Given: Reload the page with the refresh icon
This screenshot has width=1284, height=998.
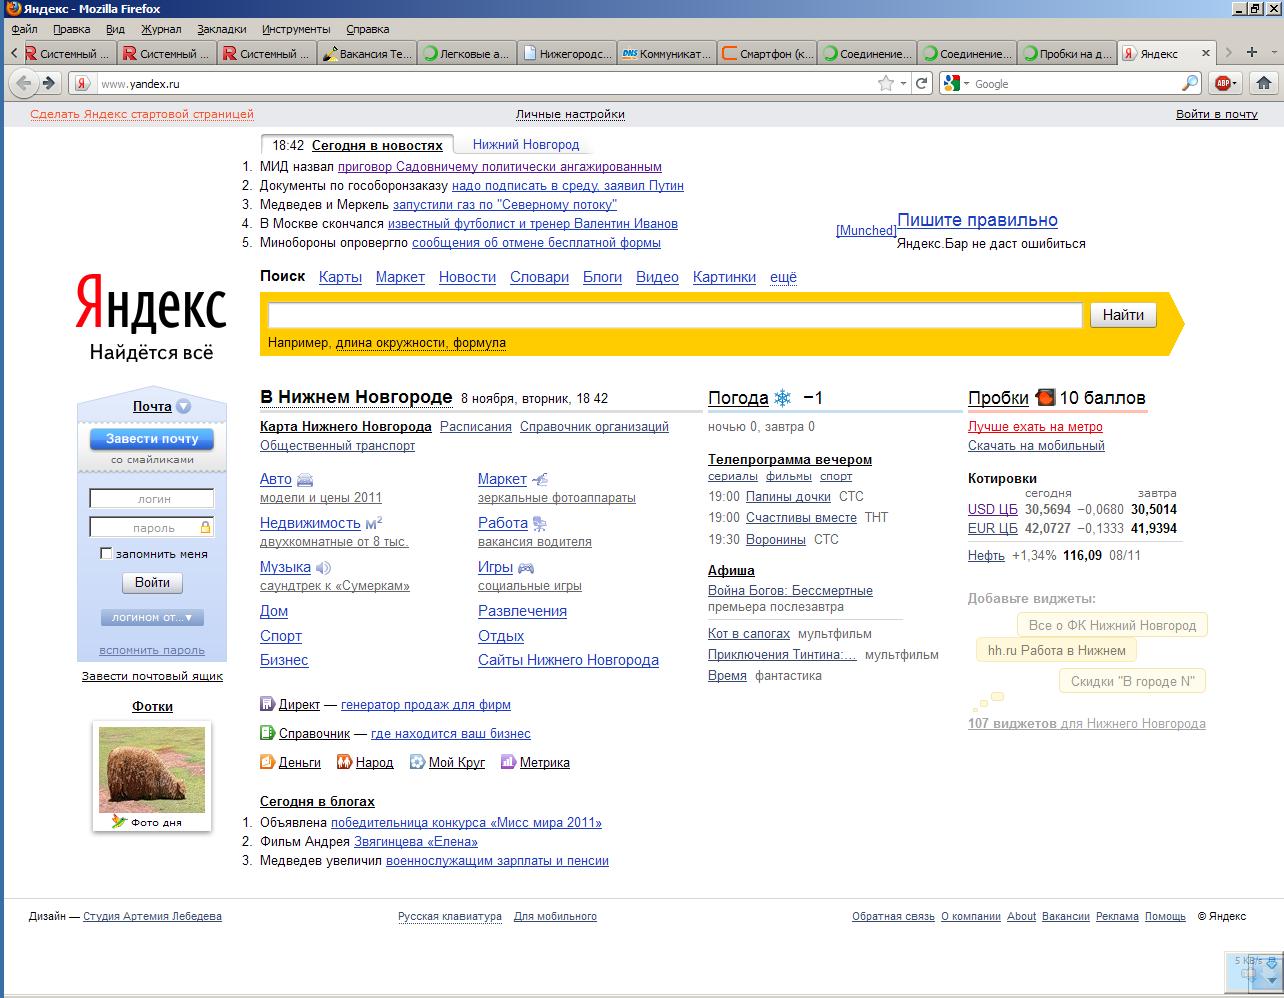Looking at the screenshot, I should [922, 83].
